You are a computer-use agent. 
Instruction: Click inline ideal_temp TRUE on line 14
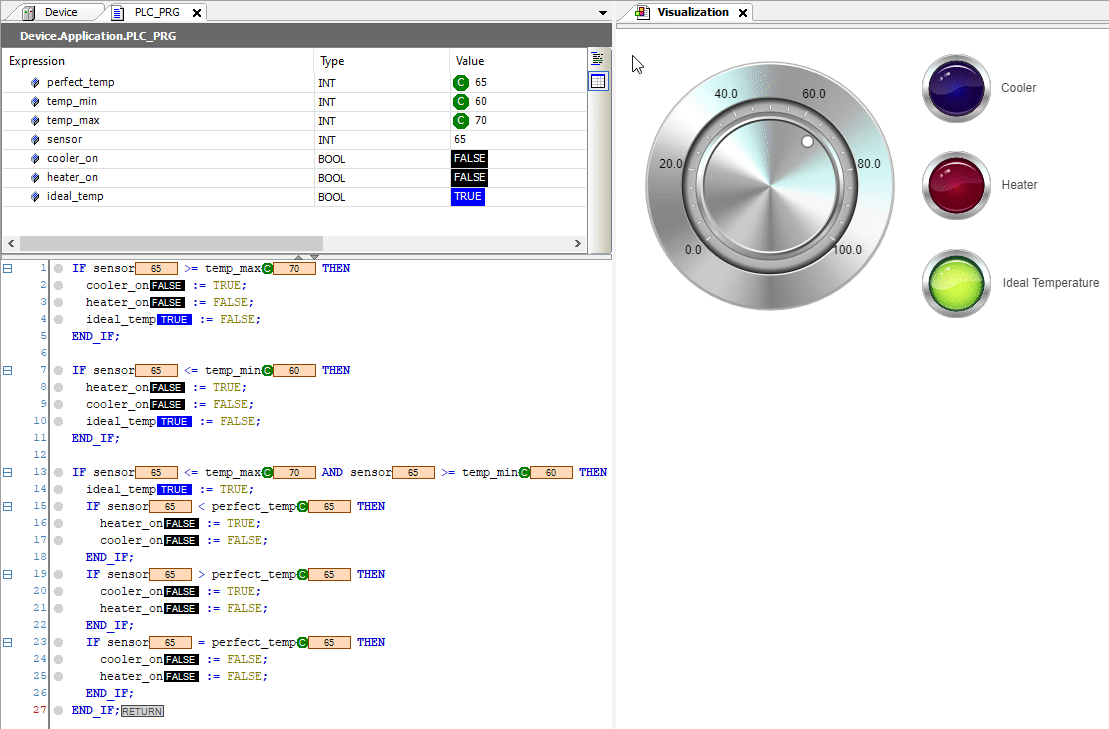pyautogui.click(x=174, y=489)
